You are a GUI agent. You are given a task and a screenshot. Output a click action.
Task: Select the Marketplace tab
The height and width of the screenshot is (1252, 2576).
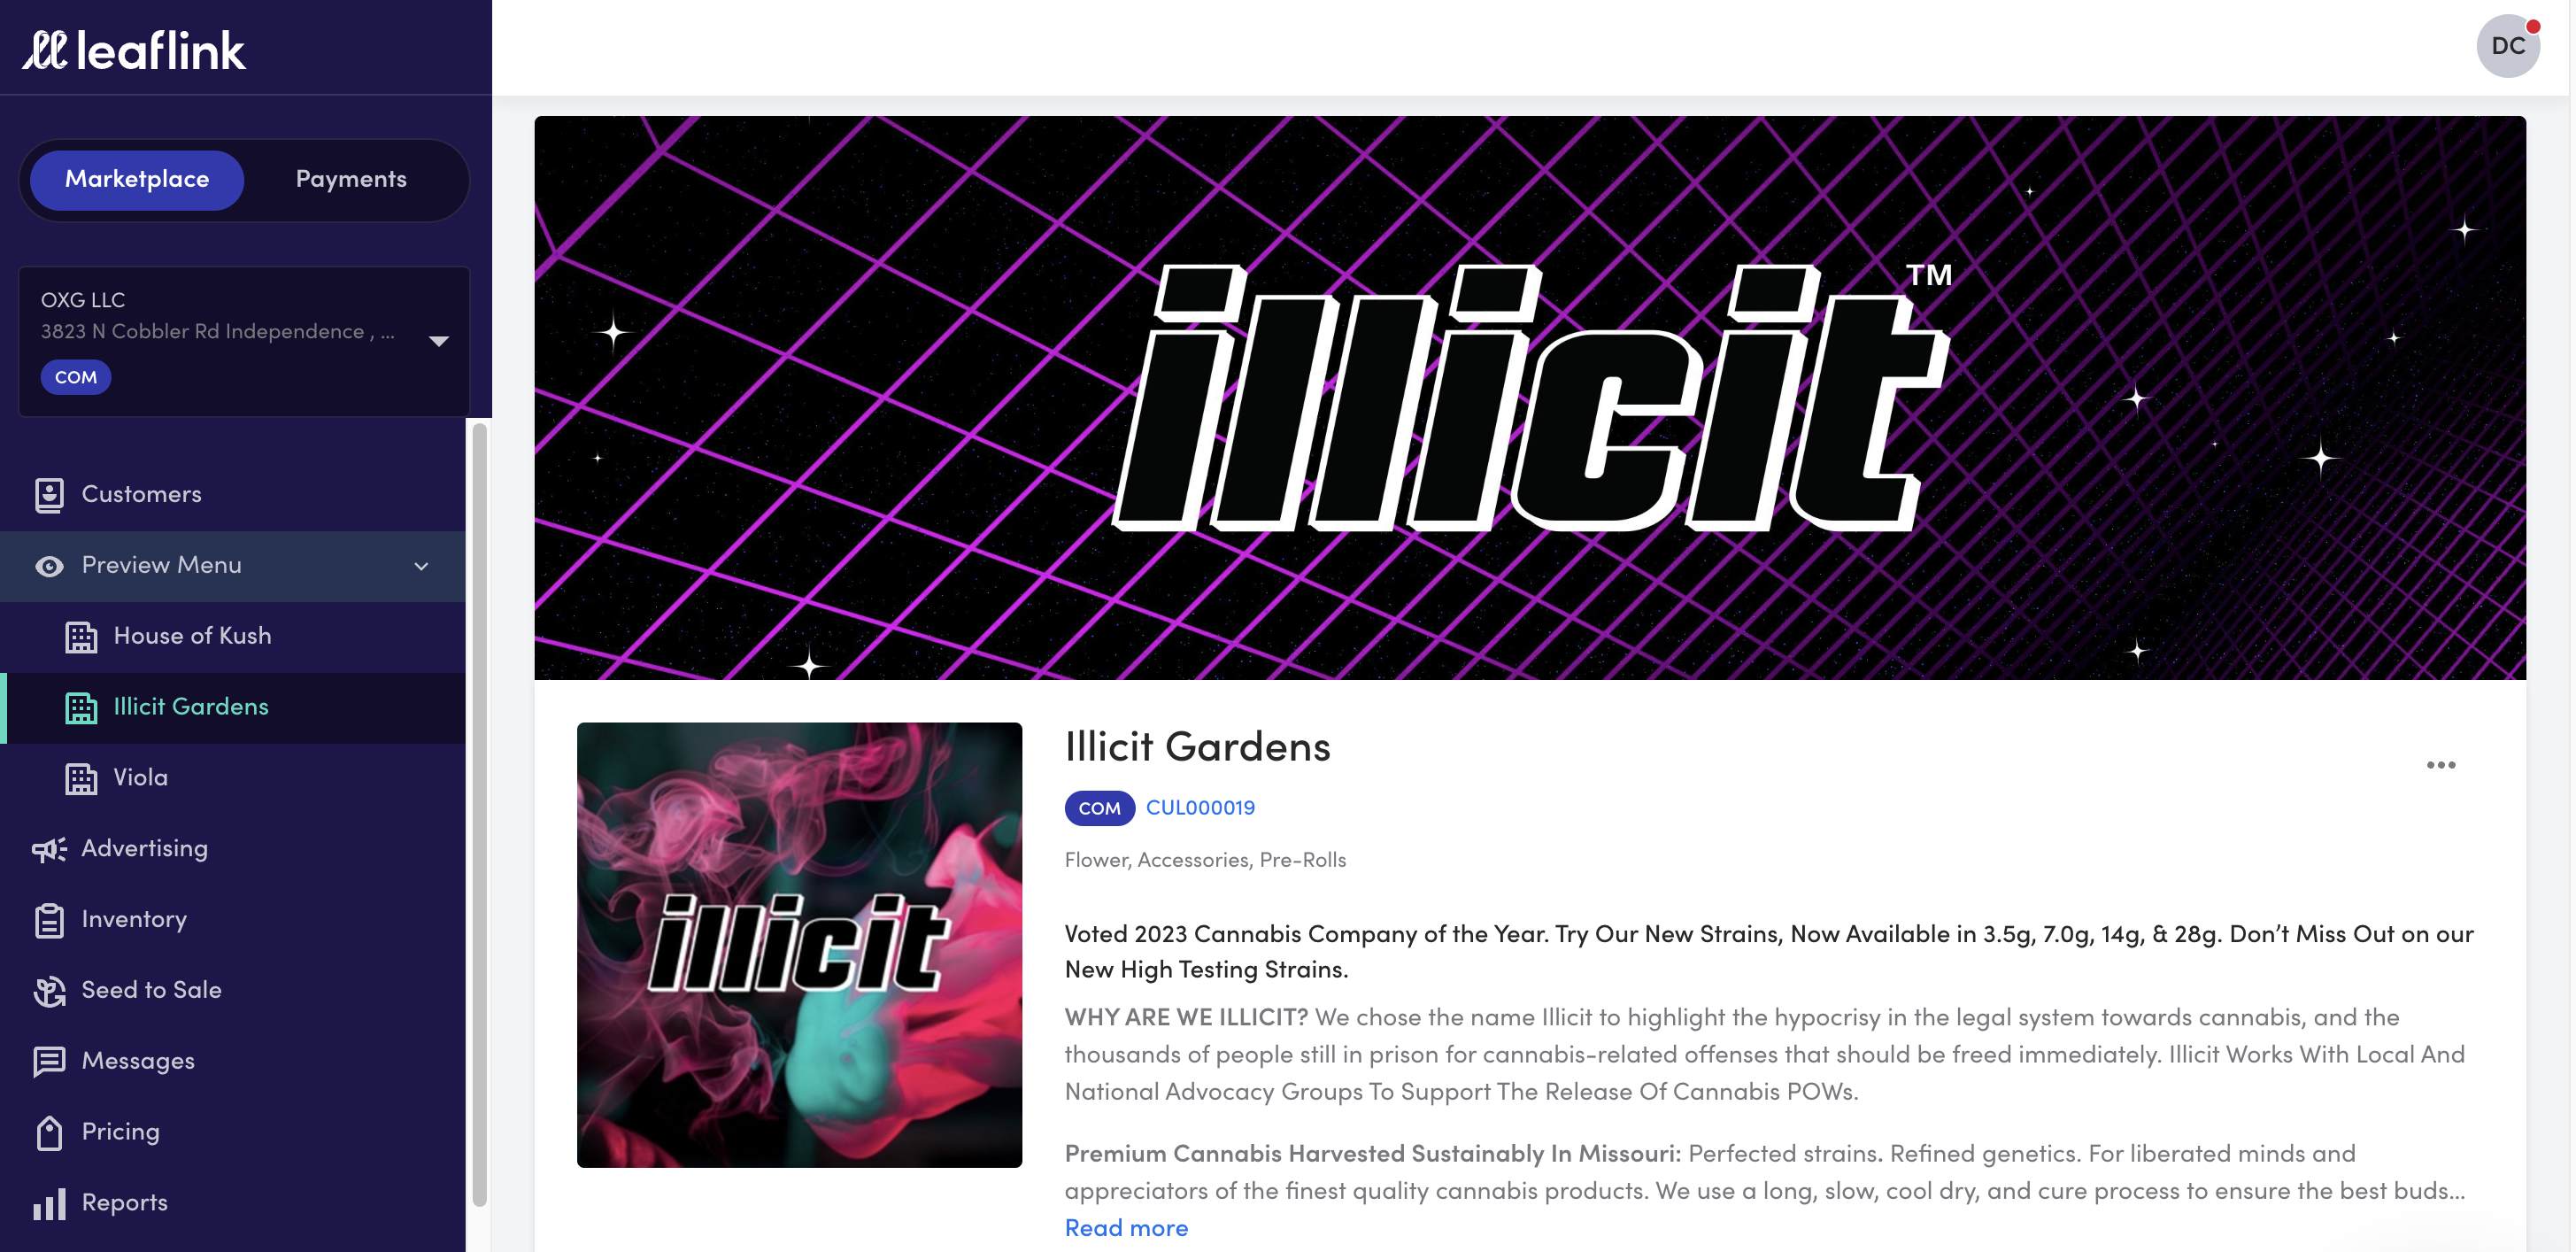pos(136,177)
